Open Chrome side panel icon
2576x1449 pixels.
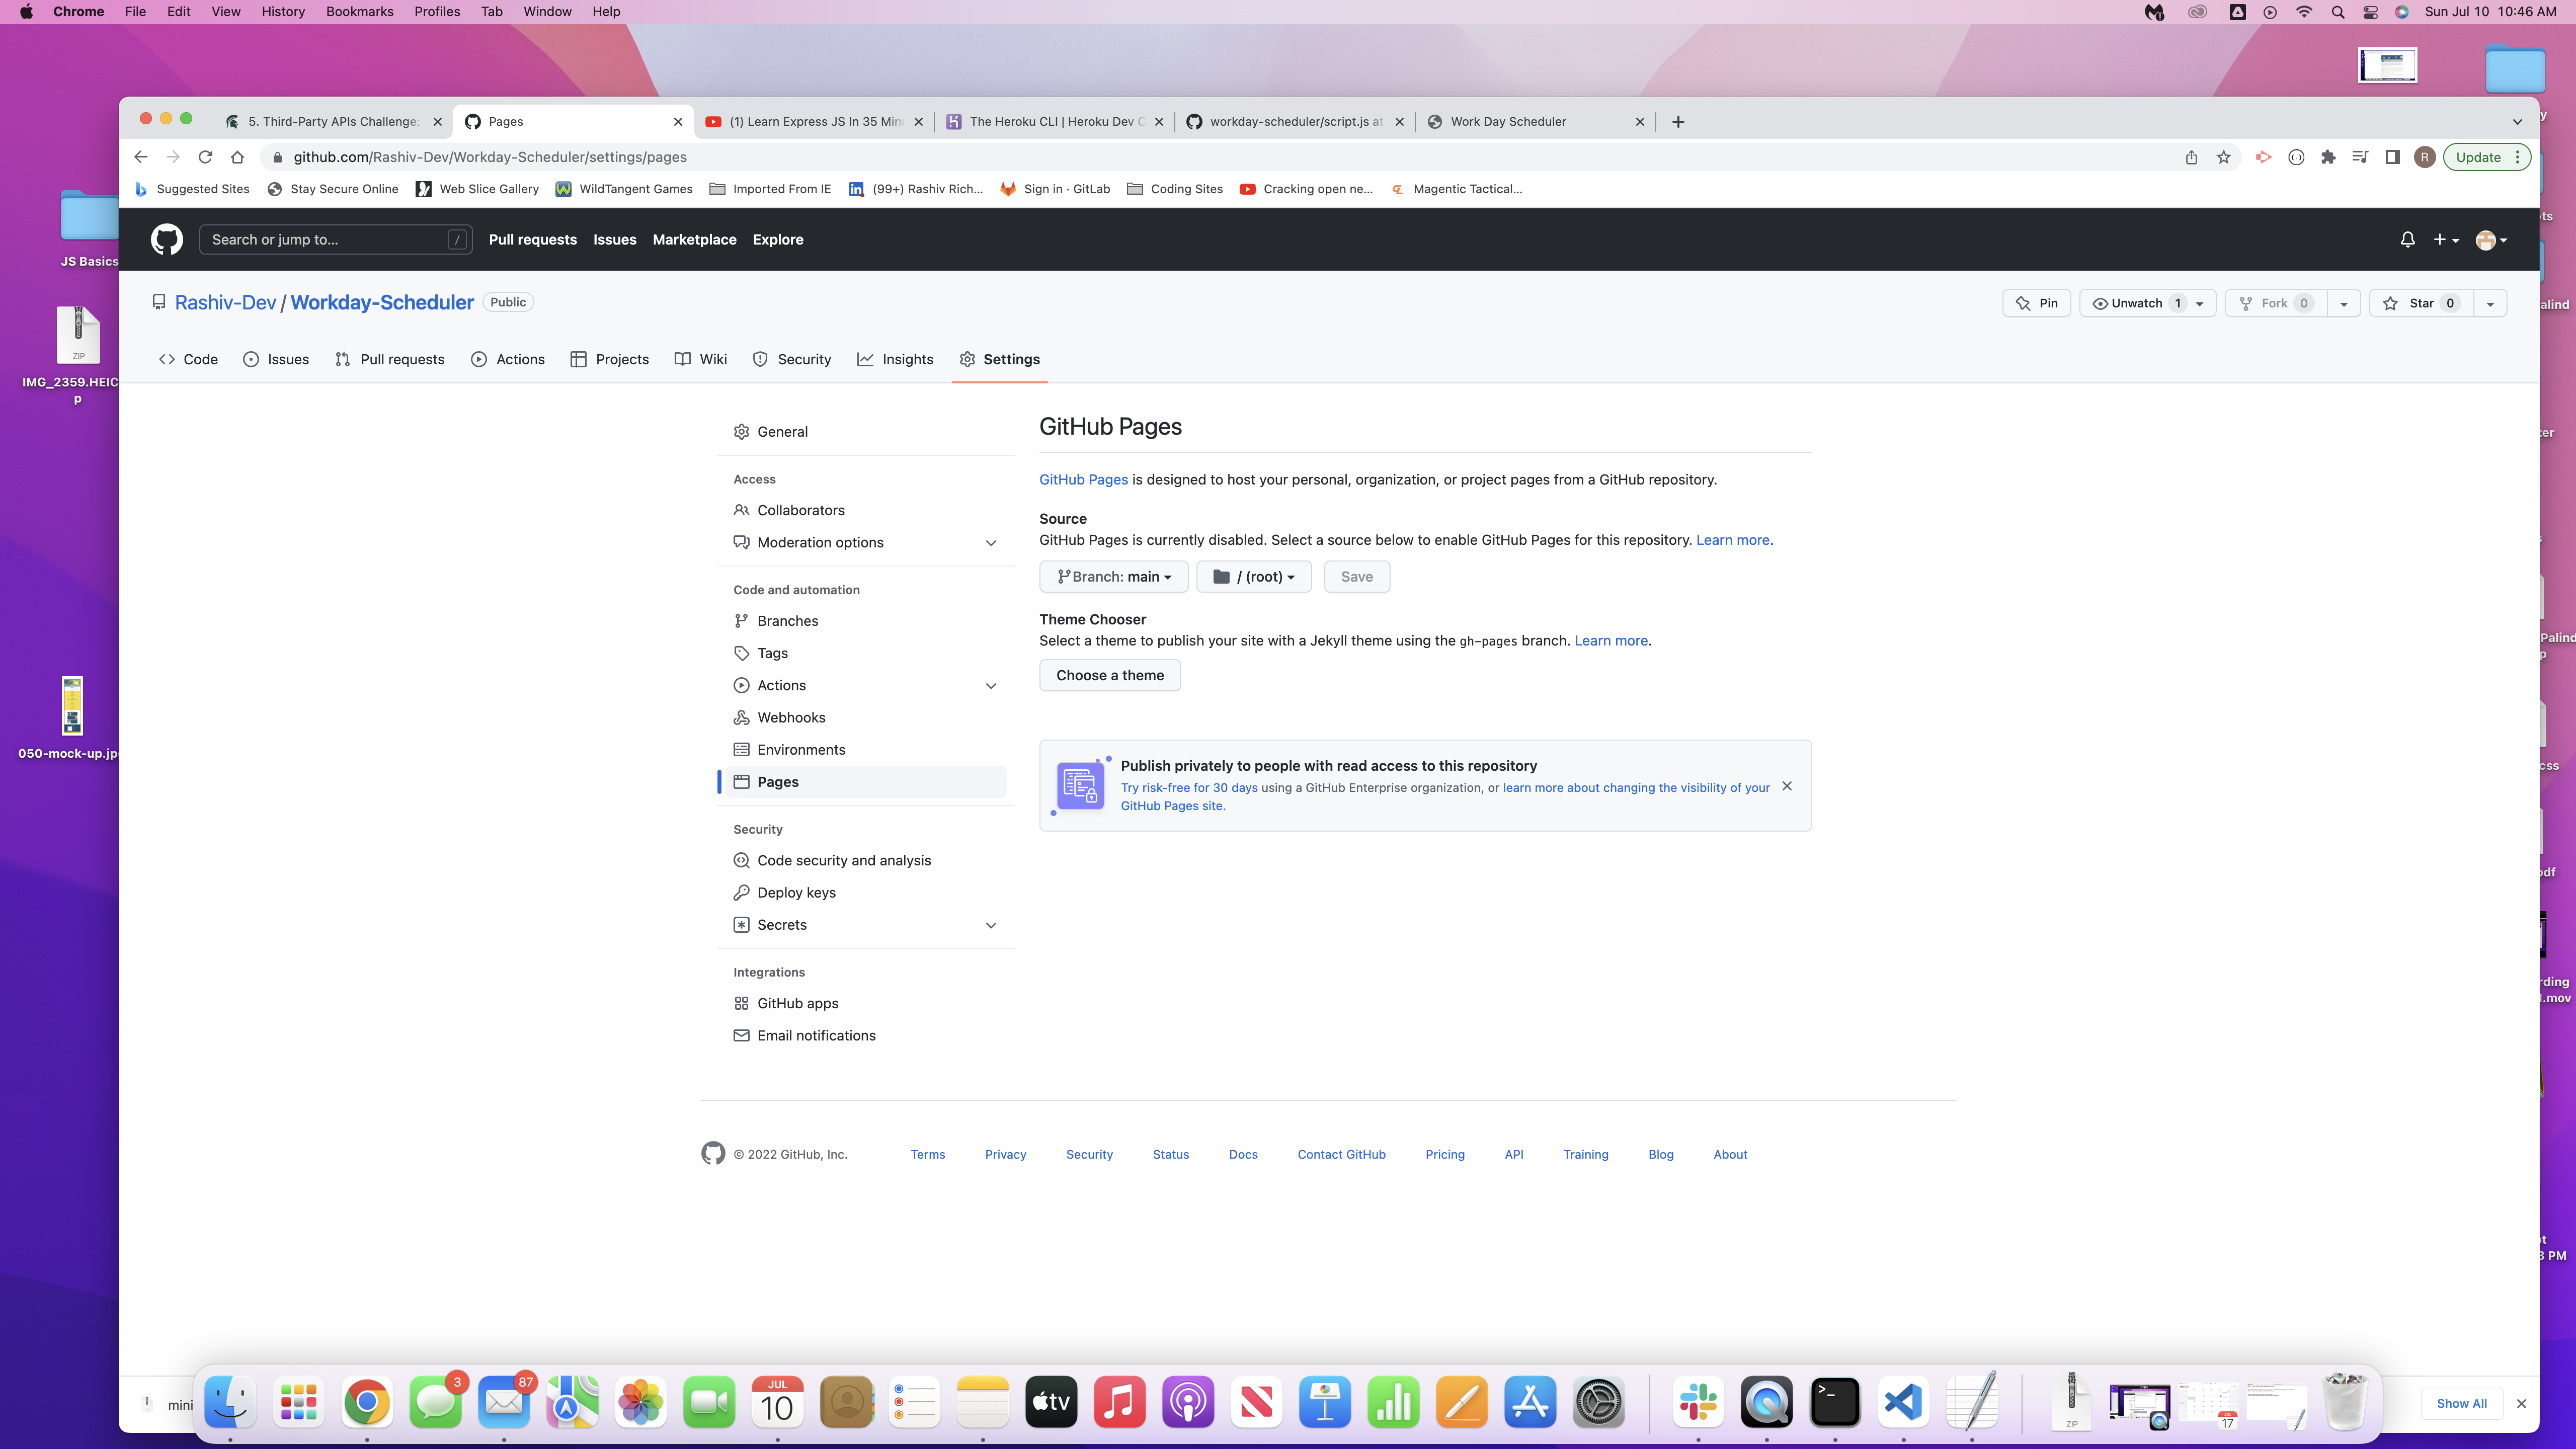[x=2392, y=157]
